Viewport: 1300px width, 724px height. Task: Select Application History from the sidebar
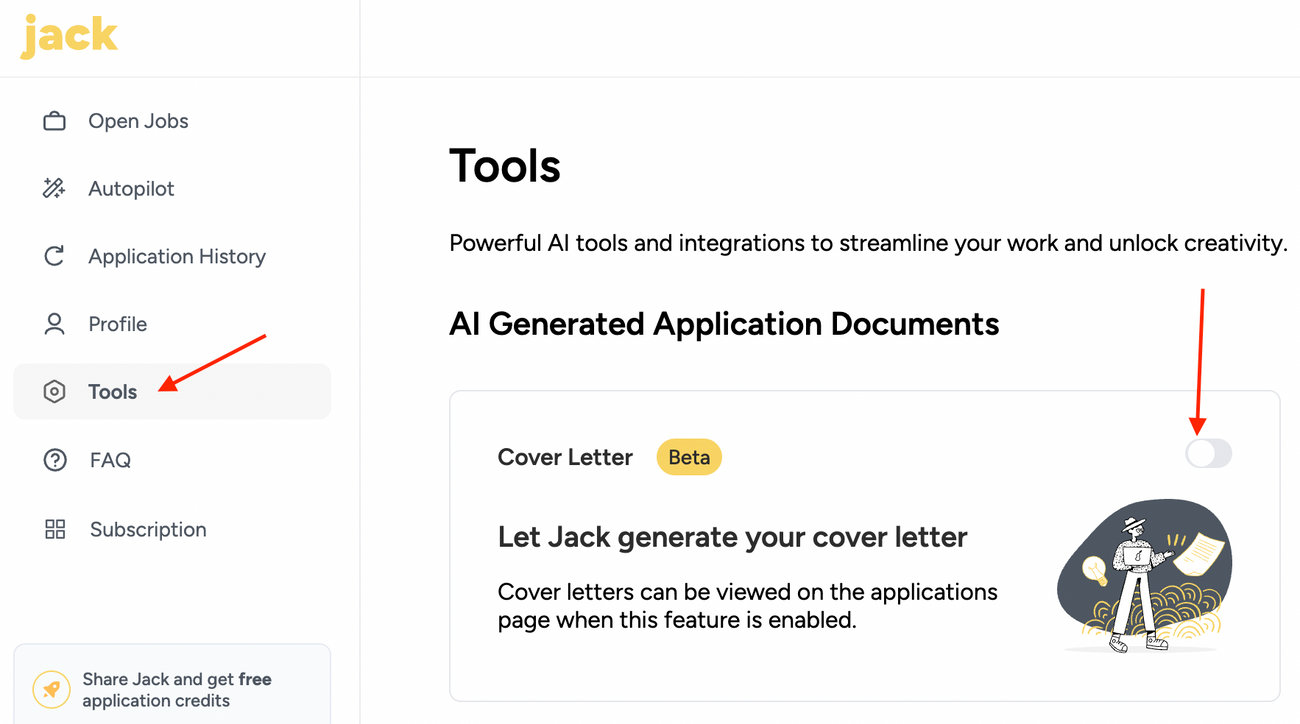point(177,257)
